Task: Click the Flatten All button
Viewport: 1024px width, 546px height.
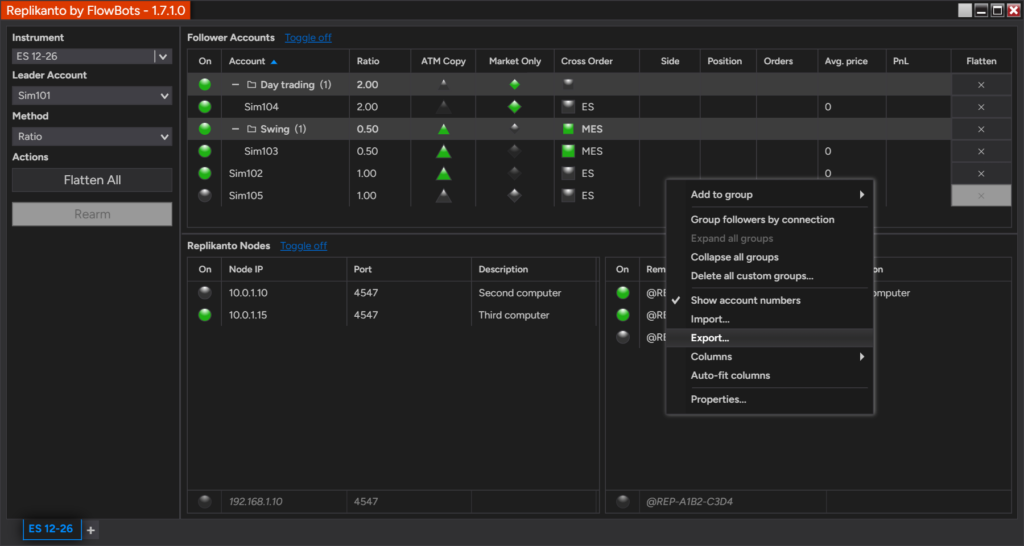Action: point(92,180)
